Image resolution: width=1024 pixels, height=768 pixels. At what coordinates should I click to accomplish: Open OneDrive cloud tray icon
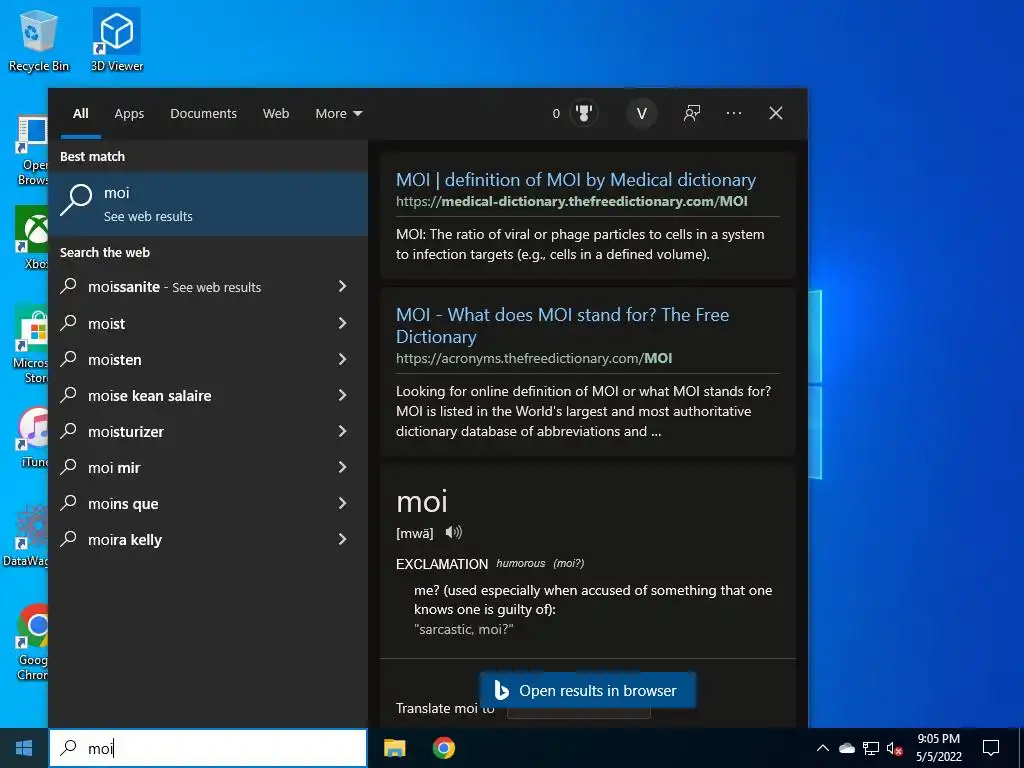pos(846,748)
